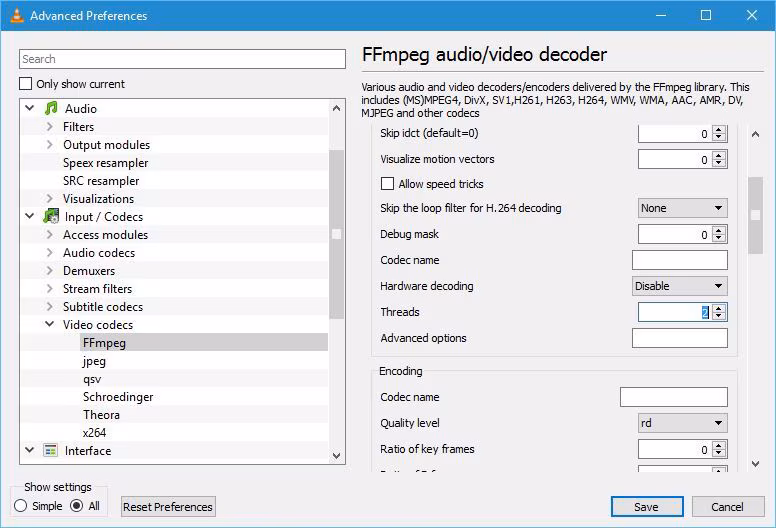Decrease Threads count with down arrow

point(719,316)
